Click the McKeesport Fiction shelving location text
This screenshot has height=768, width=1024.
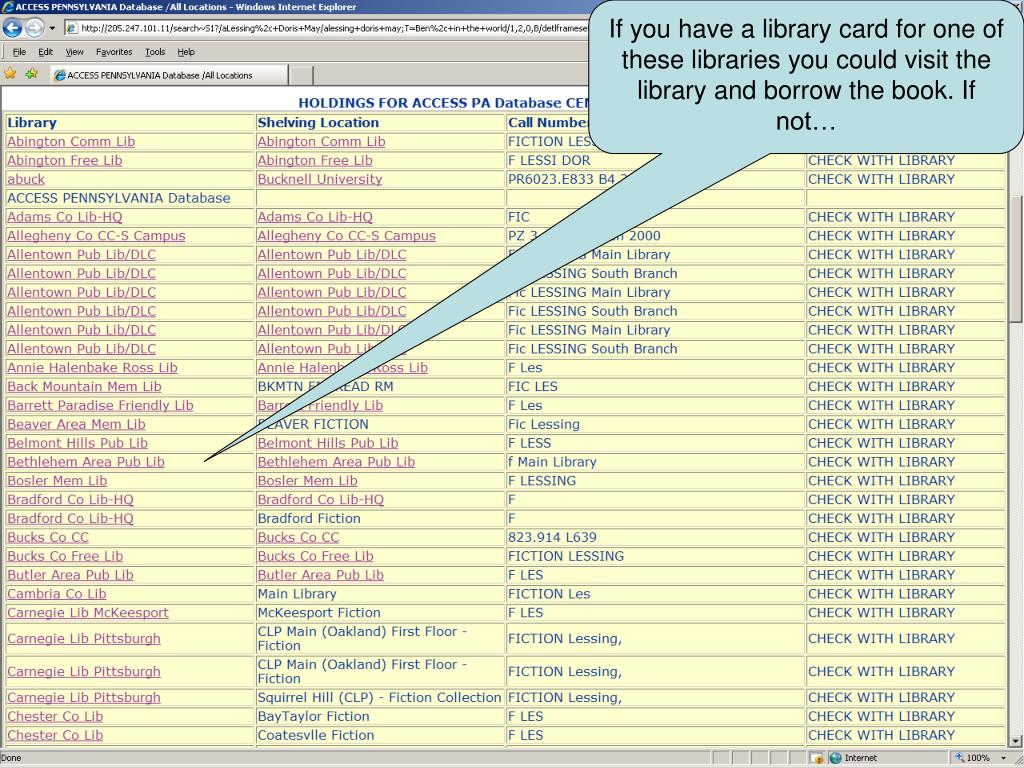click(x=319, y=614)
